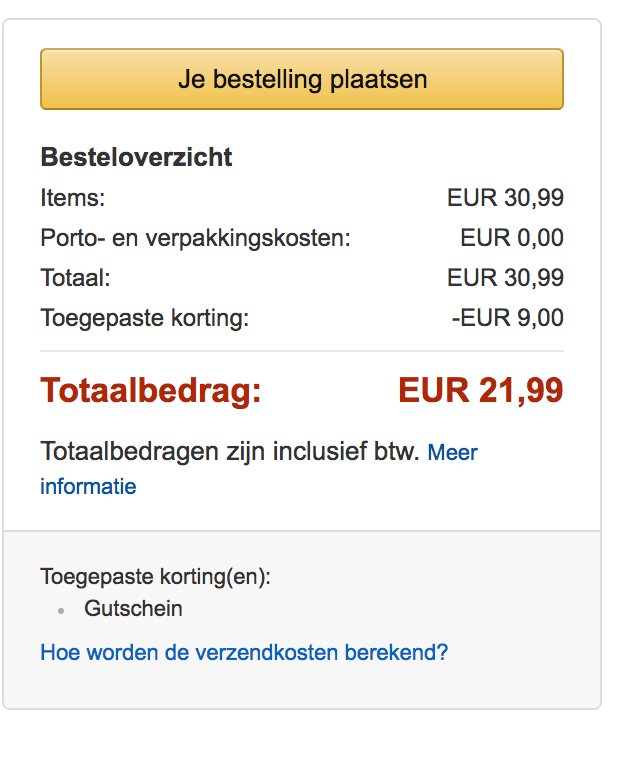Viewport: 642px width, 782px height.
Task: Select the final amount EUR 21,99
Action: click(x=481, y=390)
